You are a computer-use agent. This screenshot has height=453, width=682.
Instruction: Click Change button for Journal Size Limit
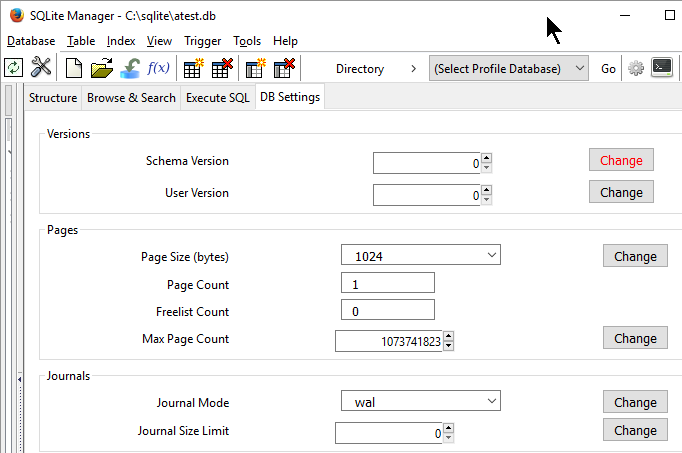(635, 430)
